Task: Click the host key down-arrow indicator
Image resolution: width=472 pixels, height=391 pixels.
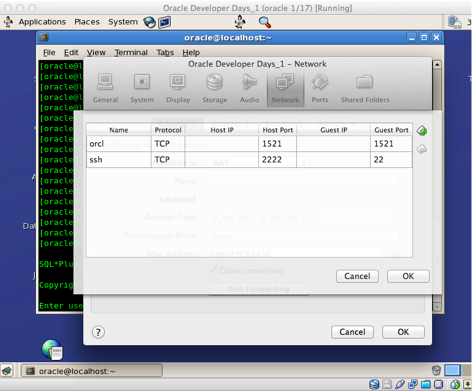Action: pyautogui.click(x=468, y=384)
